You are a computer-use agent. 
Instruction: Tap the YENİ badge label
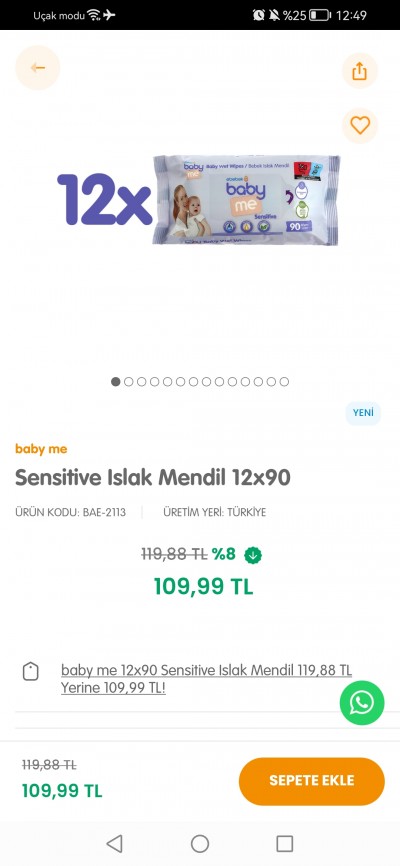(x=363, y=413)
